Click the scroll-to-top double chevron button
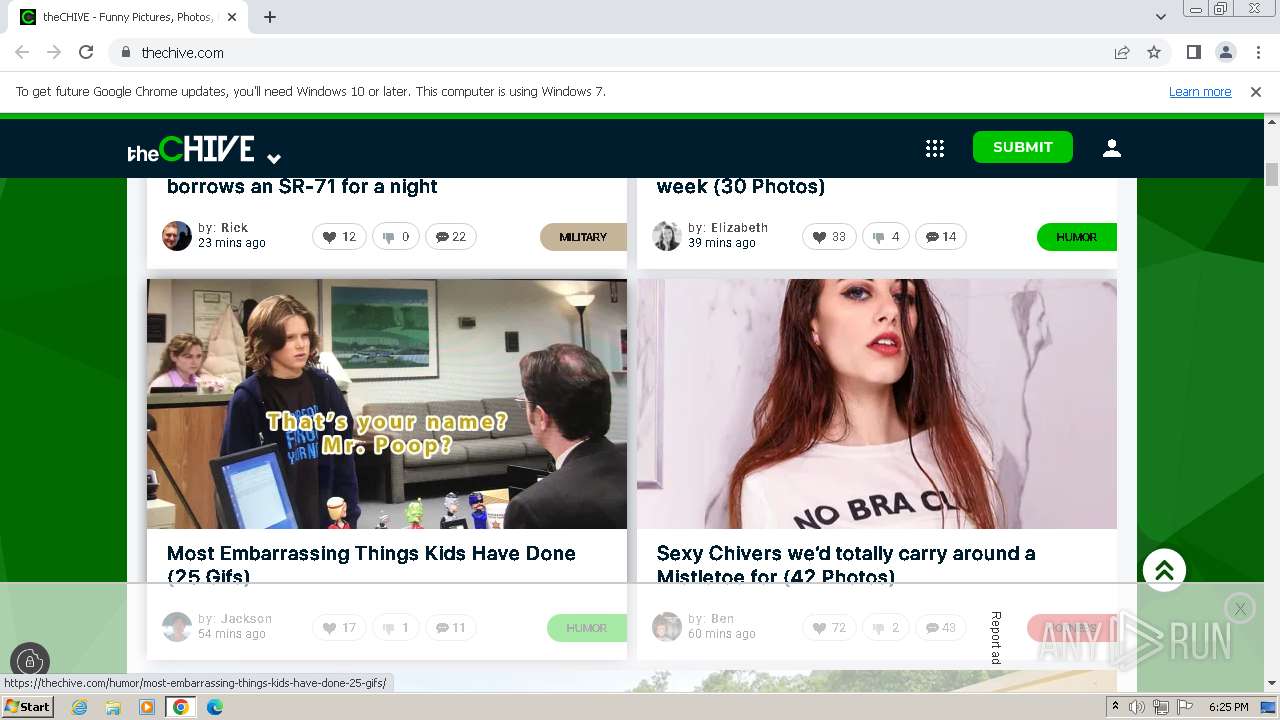 click(x=1164, y=570)
